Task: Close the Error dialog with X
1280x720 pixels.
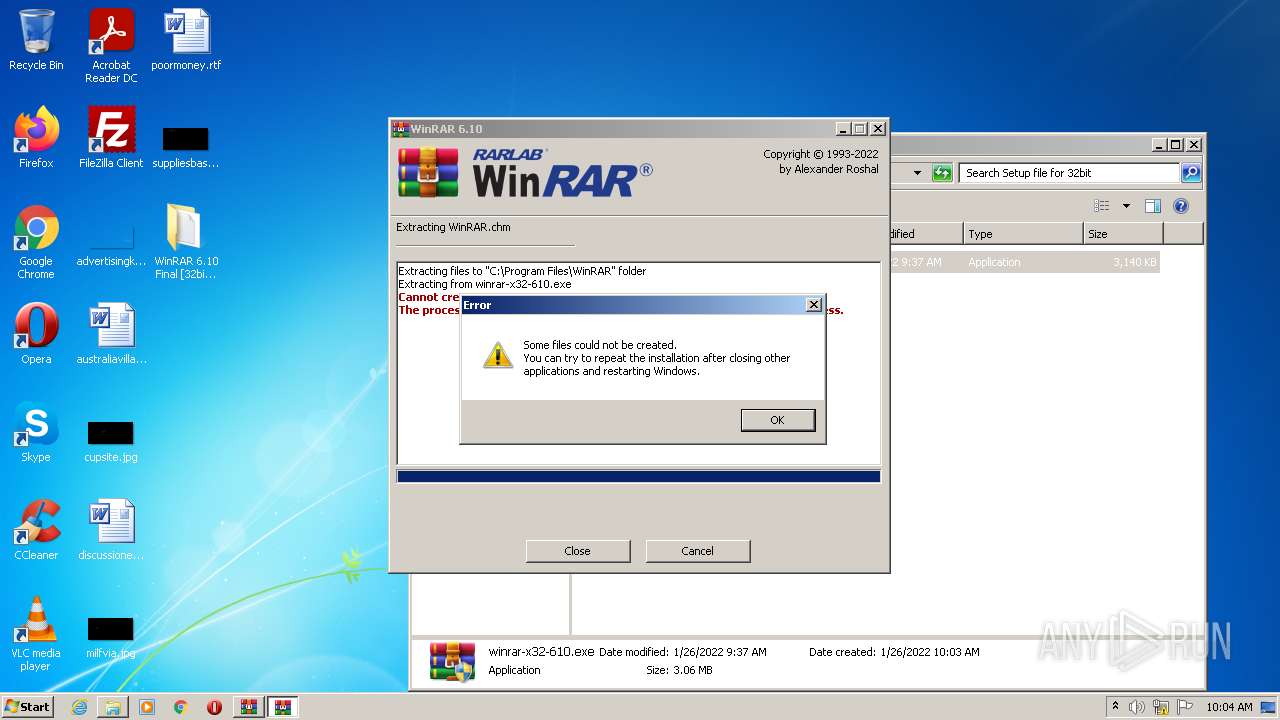Action: [x=813, y=305]
